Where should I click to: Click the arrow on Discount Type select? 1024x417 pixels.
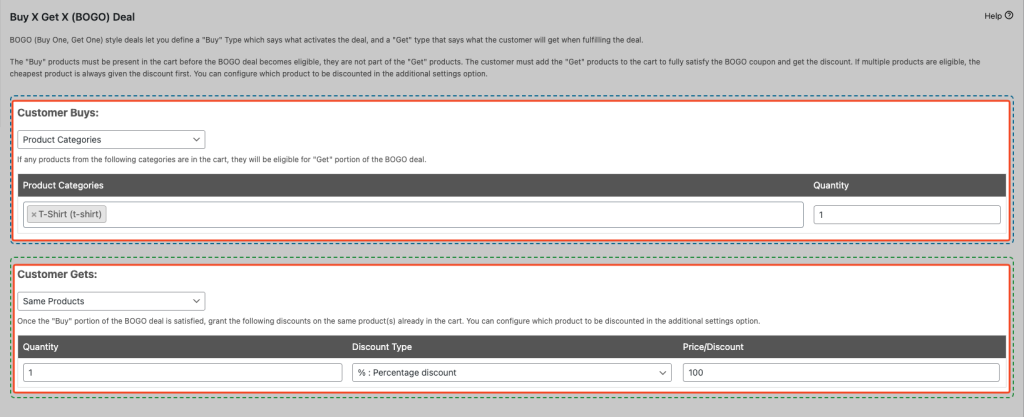pos(662,372)
